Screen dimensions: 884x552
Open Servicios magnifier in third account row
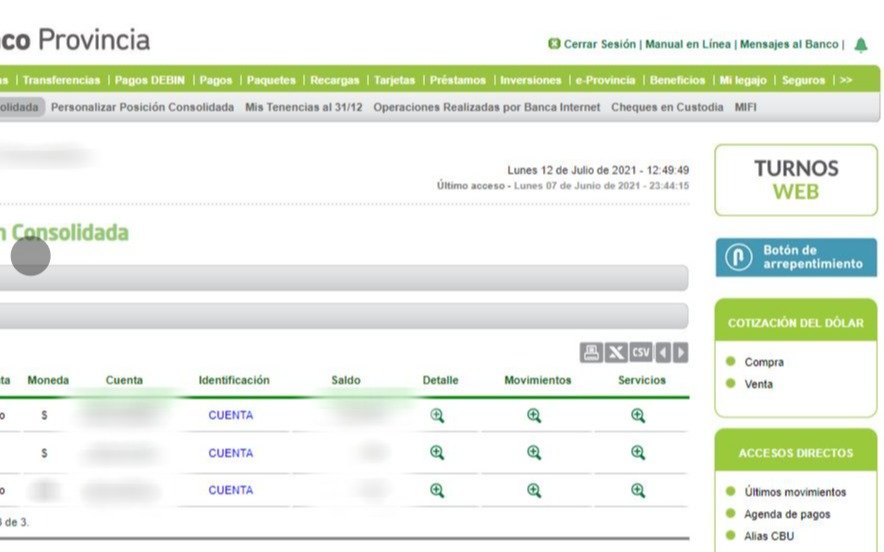click(x=638, y=491)
